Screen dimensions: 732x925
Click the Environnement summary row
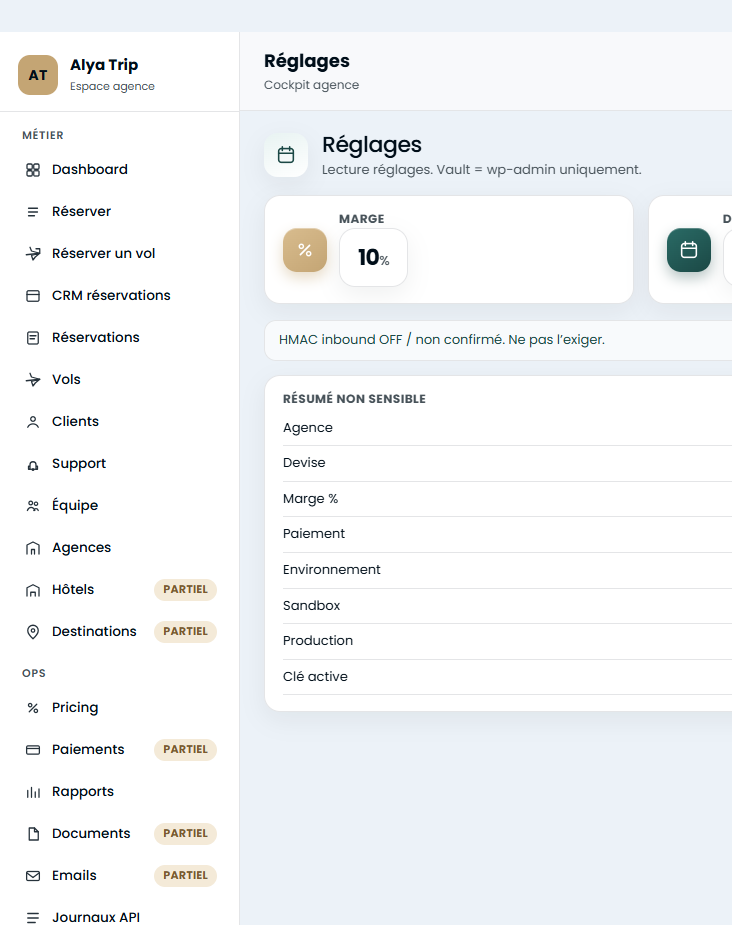[507, 570]
